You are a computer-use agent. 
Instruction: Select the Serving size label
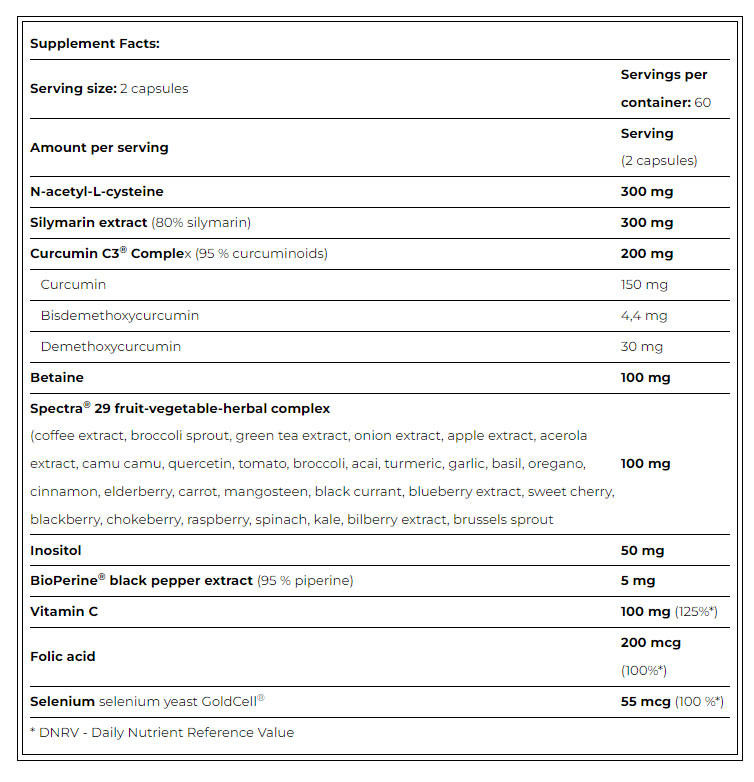pos(74,88)
